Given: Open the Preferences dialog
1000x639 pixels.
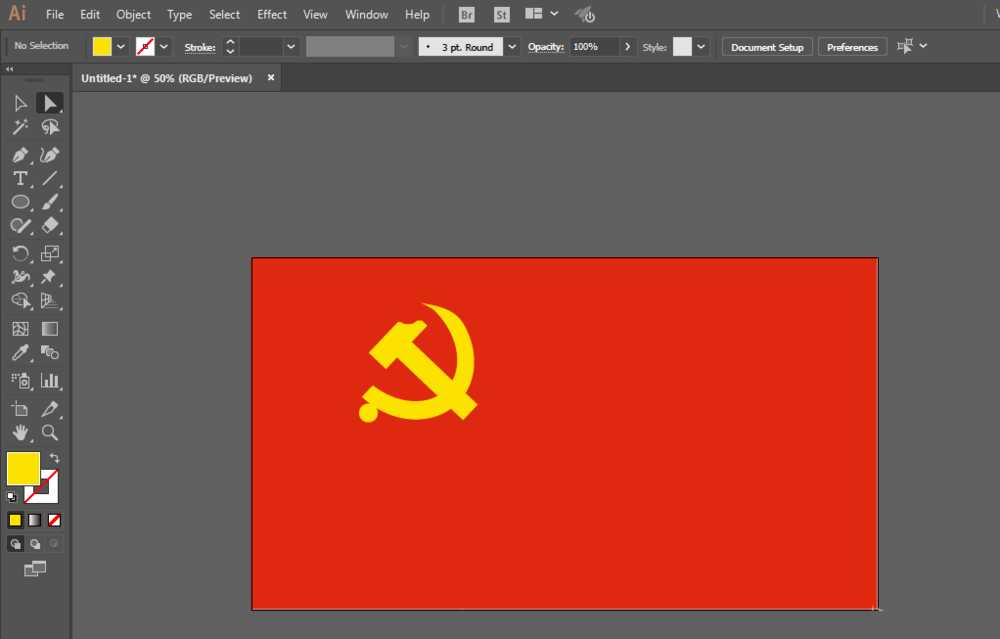Looking at the screenshot, I should pos(852,46).
